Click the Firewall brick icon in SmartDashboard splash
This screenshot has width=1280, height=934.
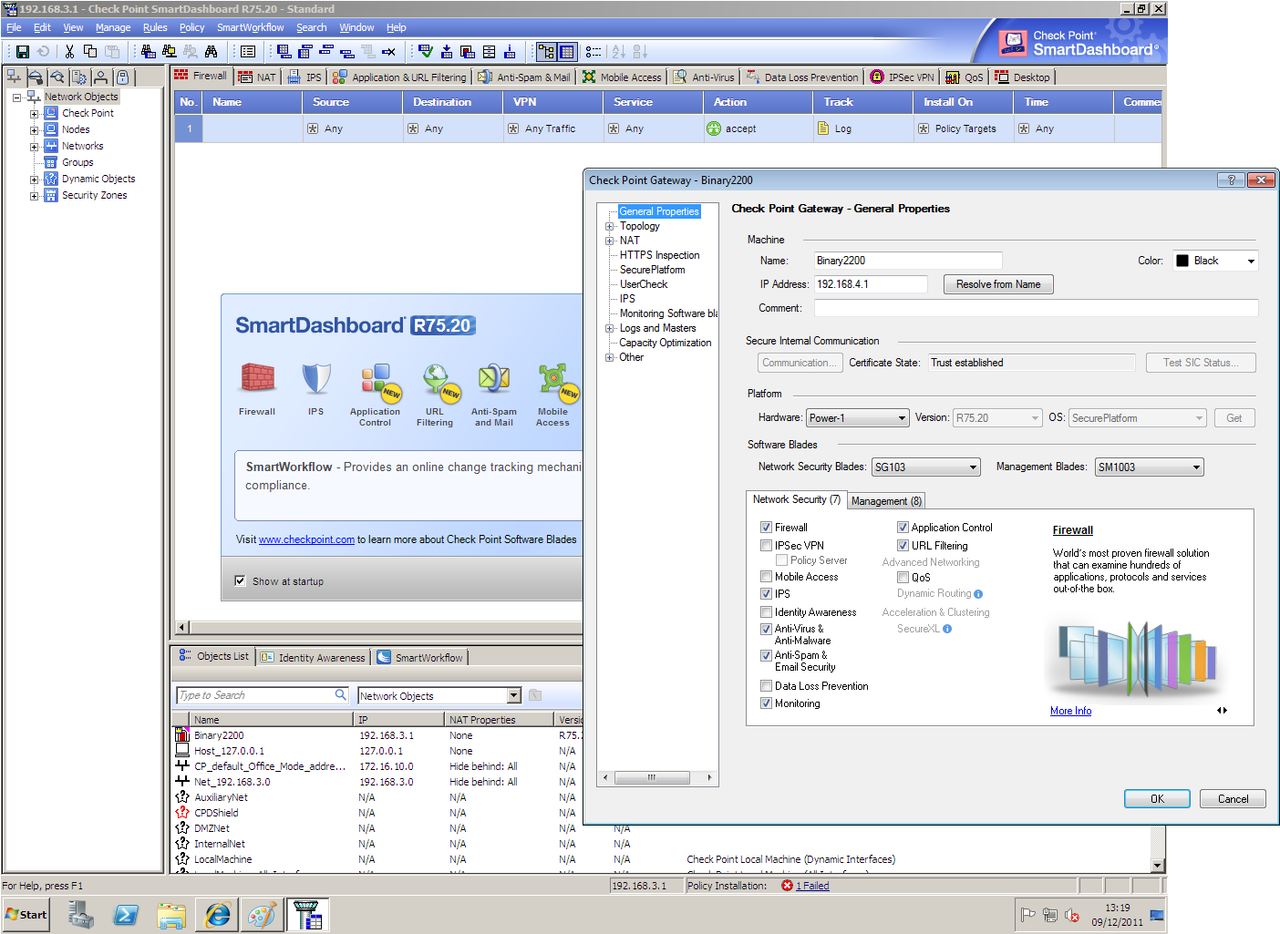(x=257, y=379)
